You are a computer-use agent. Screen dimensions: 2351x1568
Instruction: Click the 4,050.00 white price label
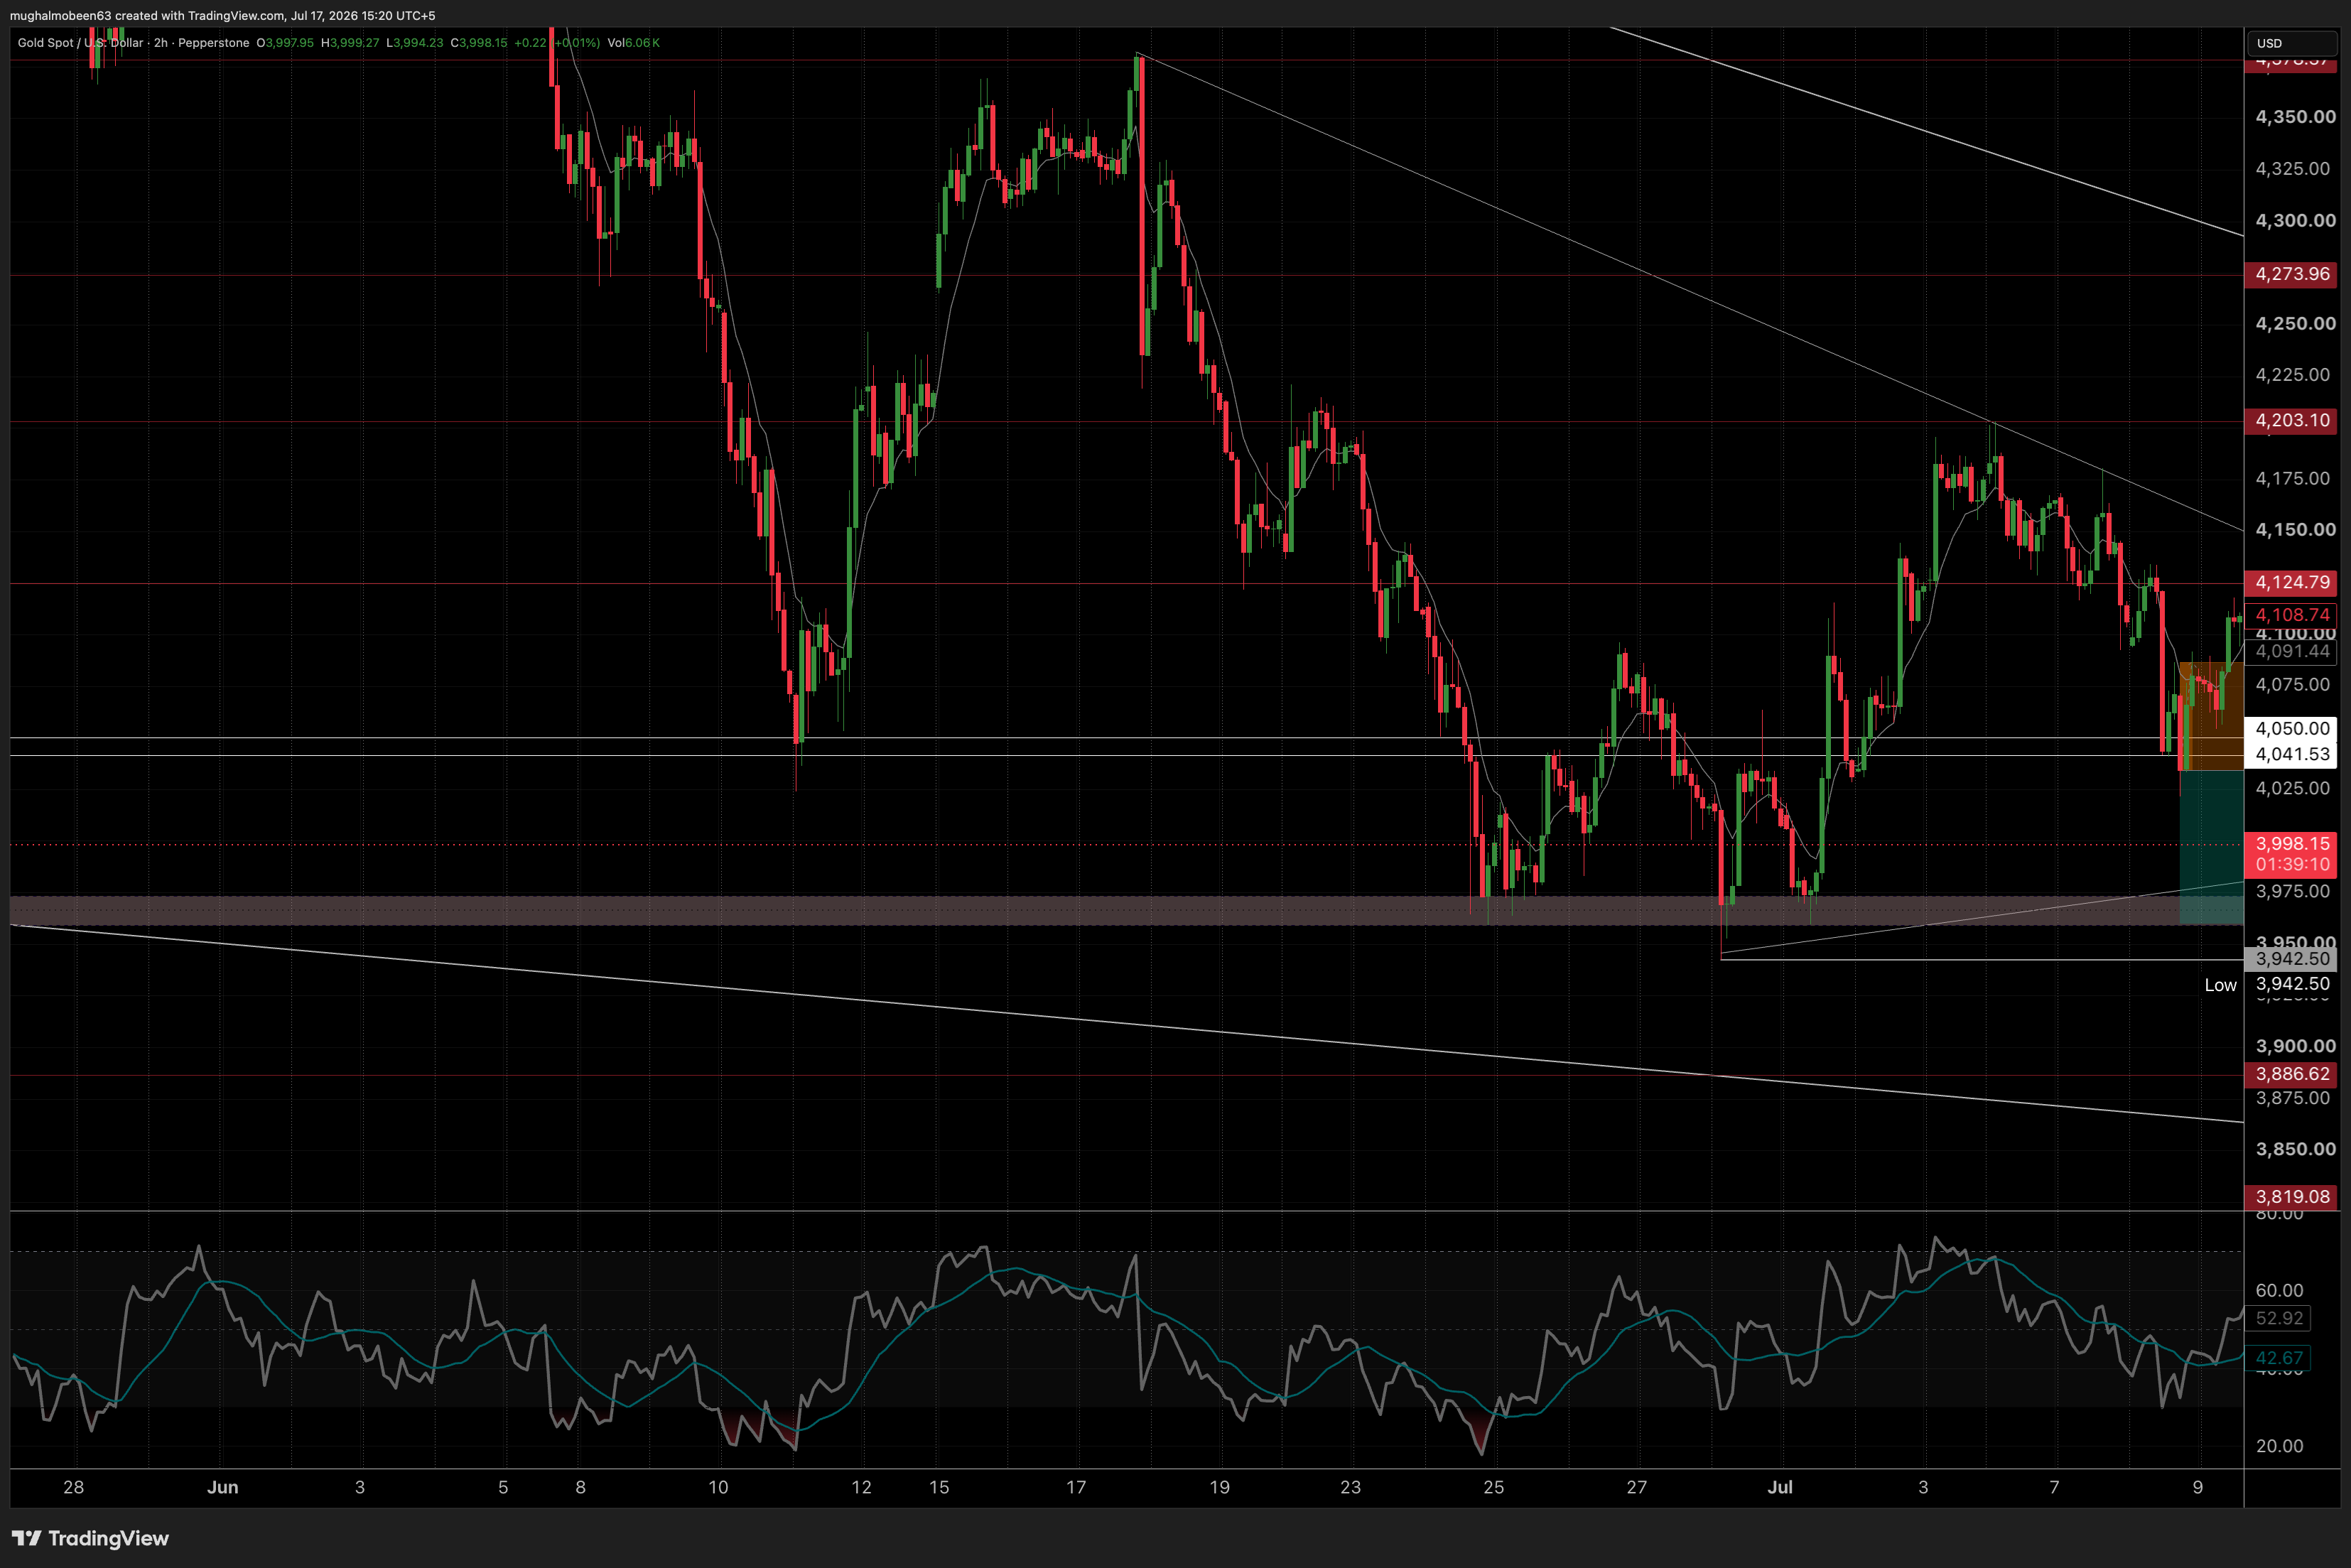(x=2291, y=729)
